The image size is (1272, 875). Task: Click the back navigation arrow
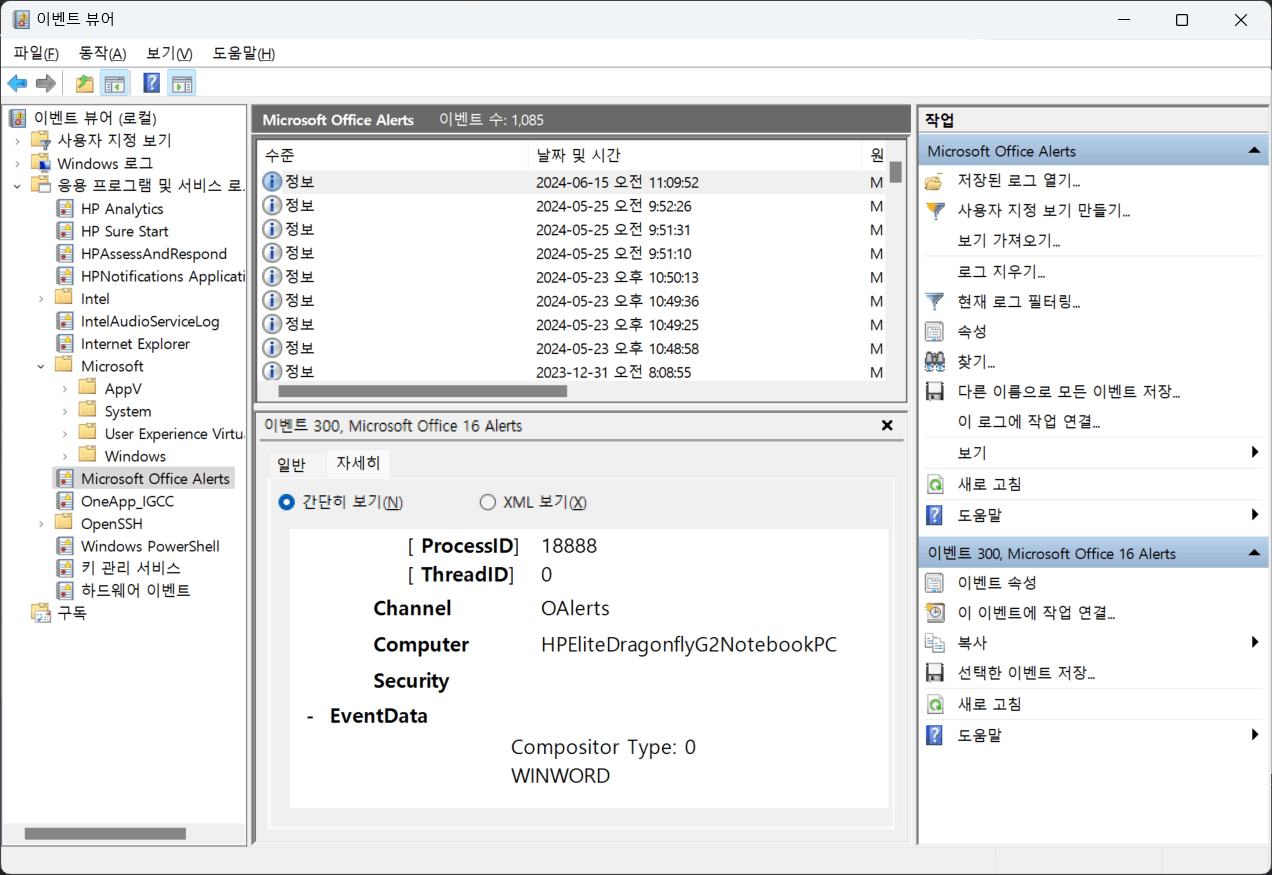[17, 83]
